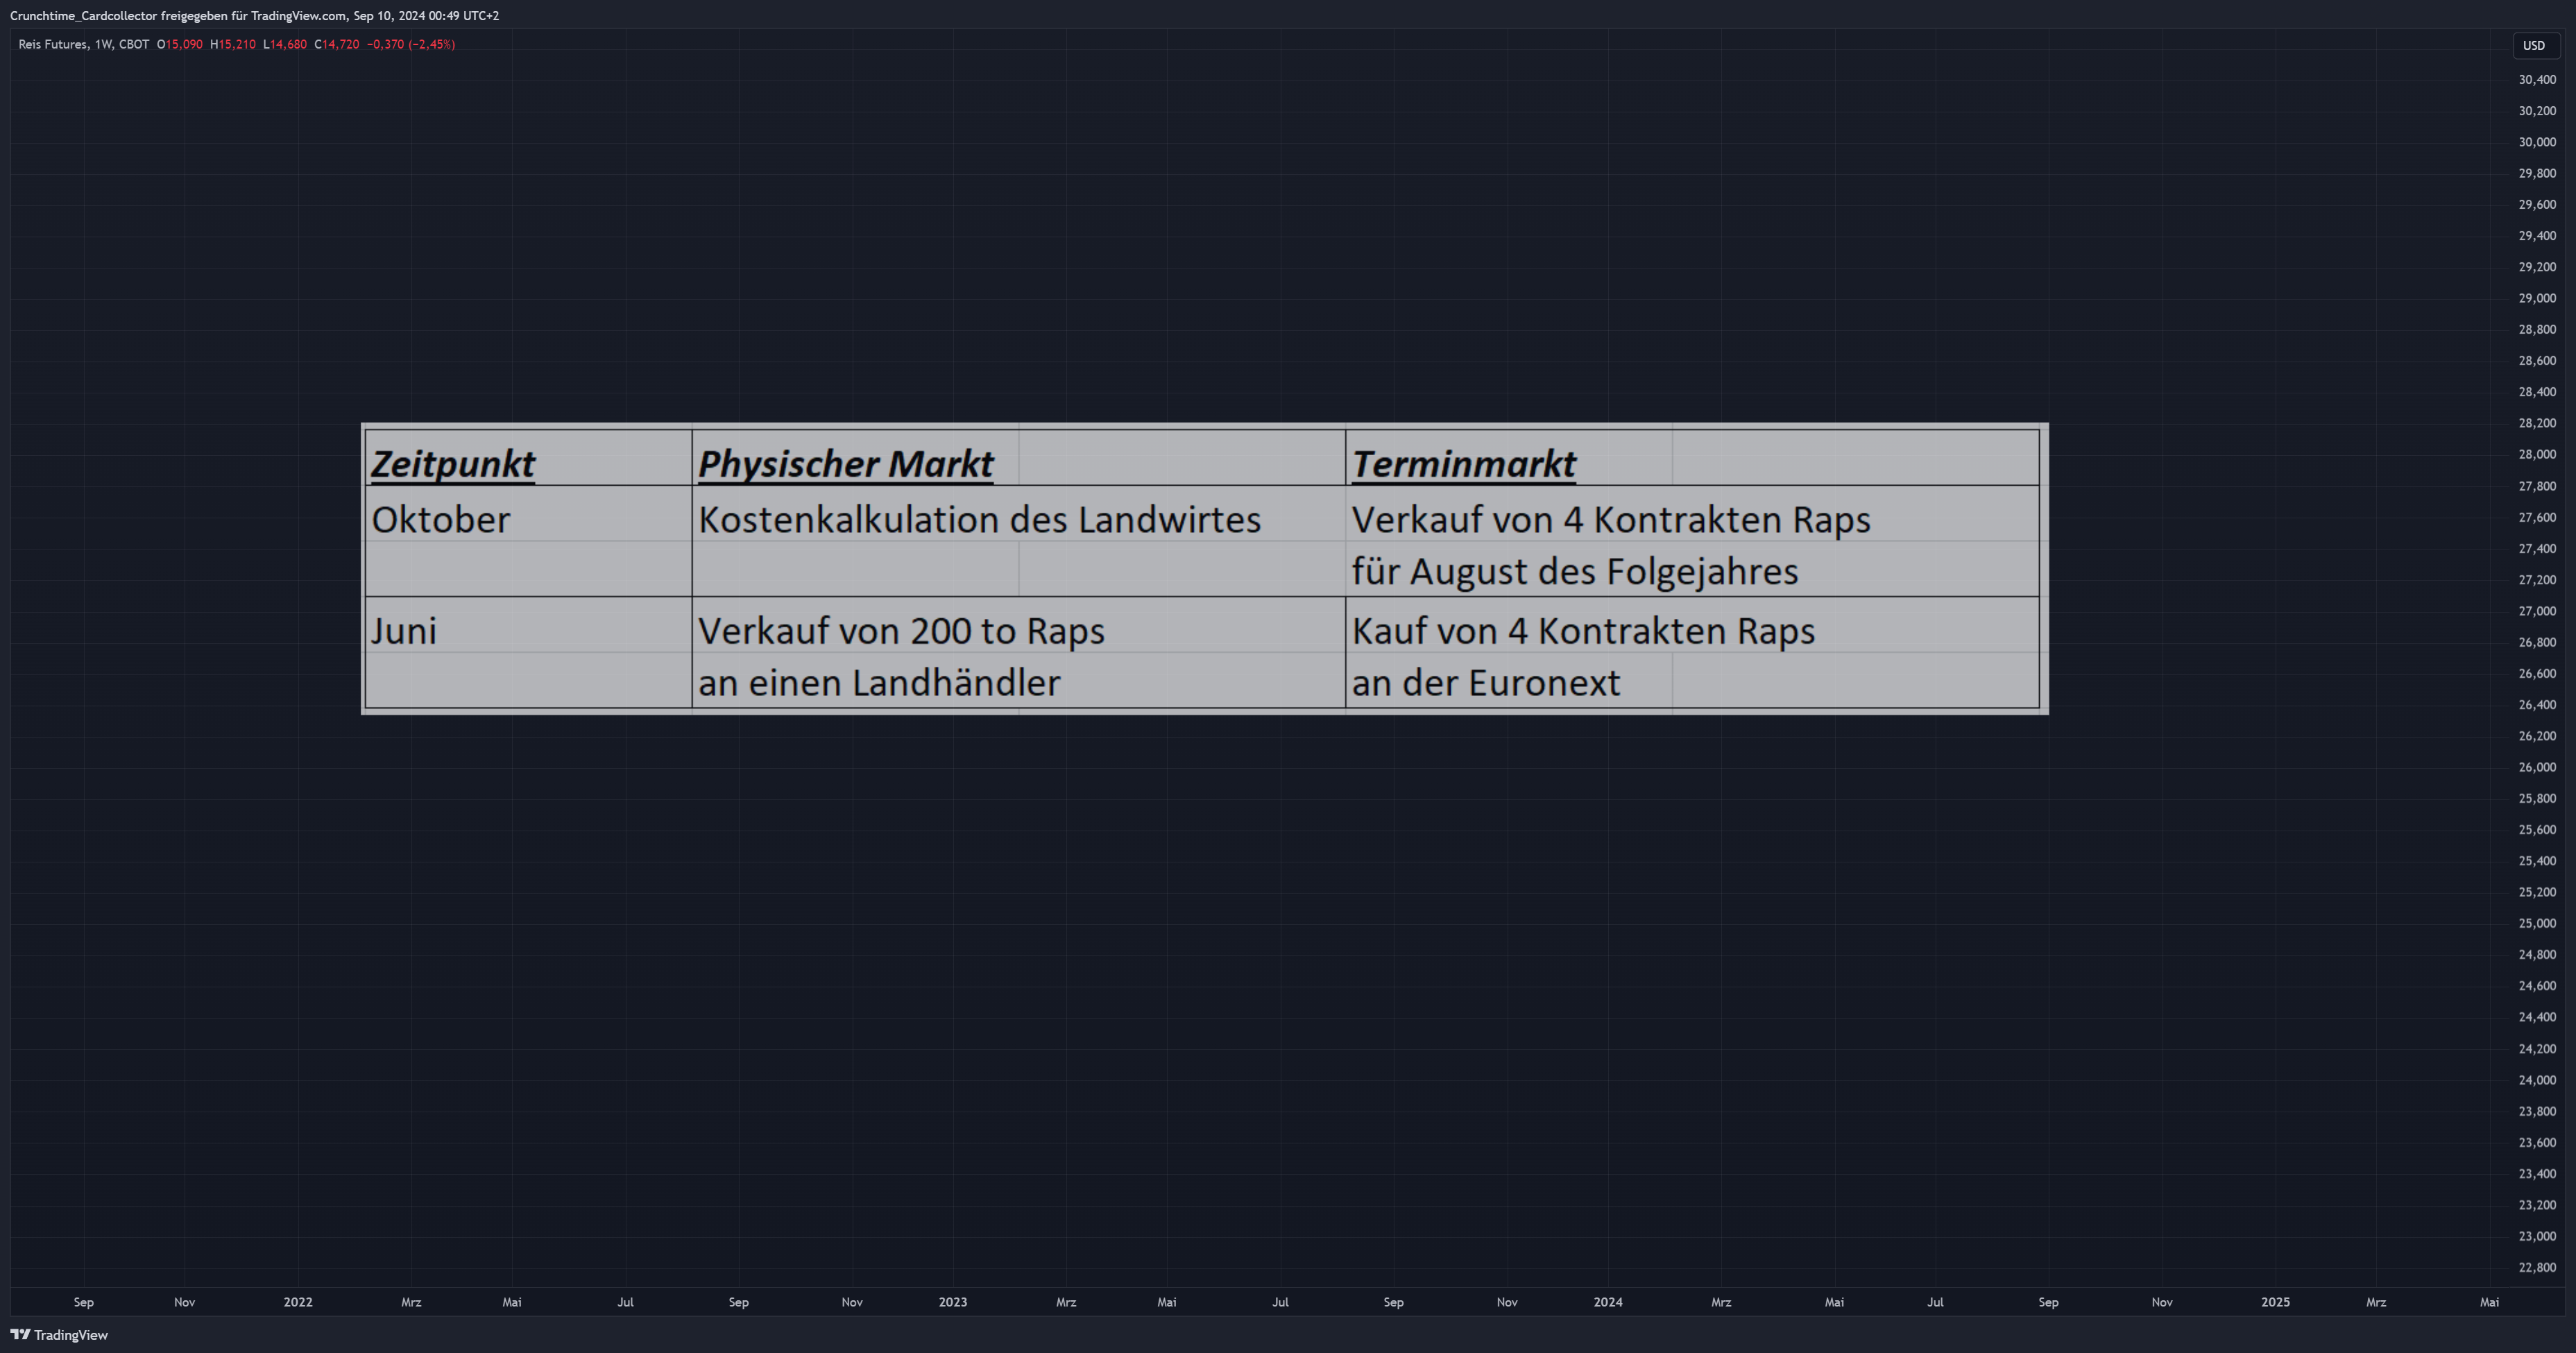2576x1353 pixels.
Task: Click the 28,000 price scale label
Action: point(2537,455)
